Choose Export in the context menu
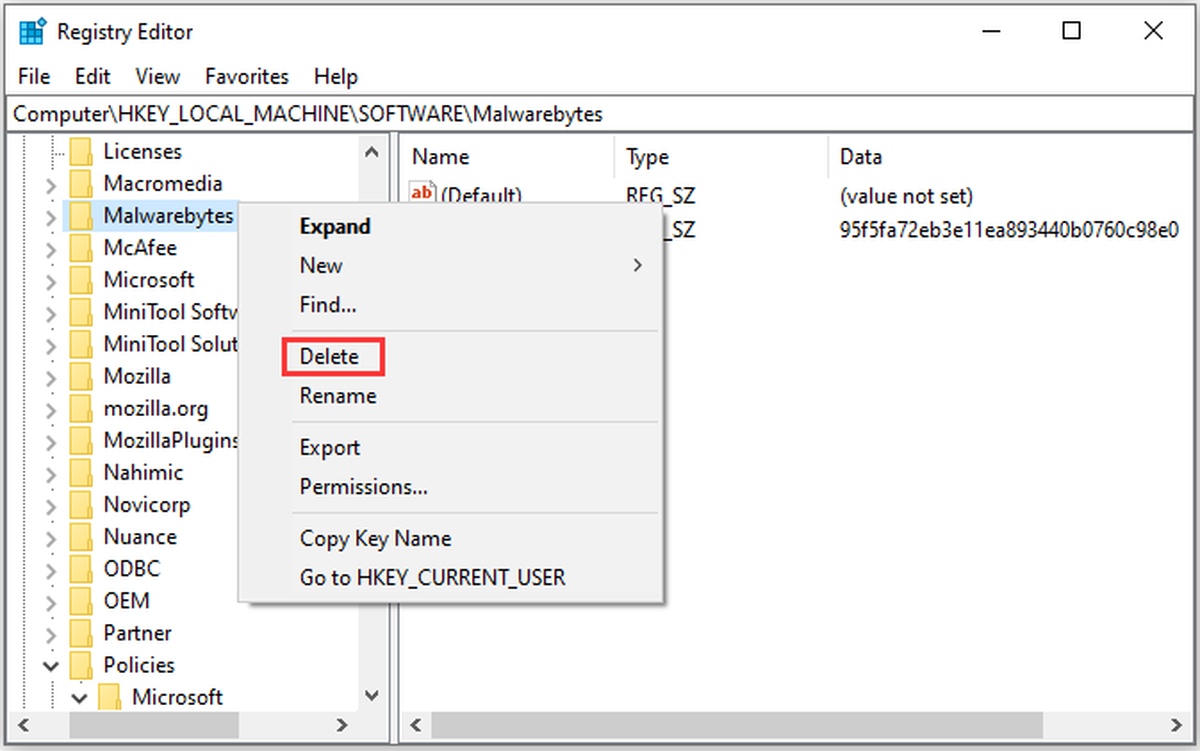The image size is (1200, 751). coord(330,448)
